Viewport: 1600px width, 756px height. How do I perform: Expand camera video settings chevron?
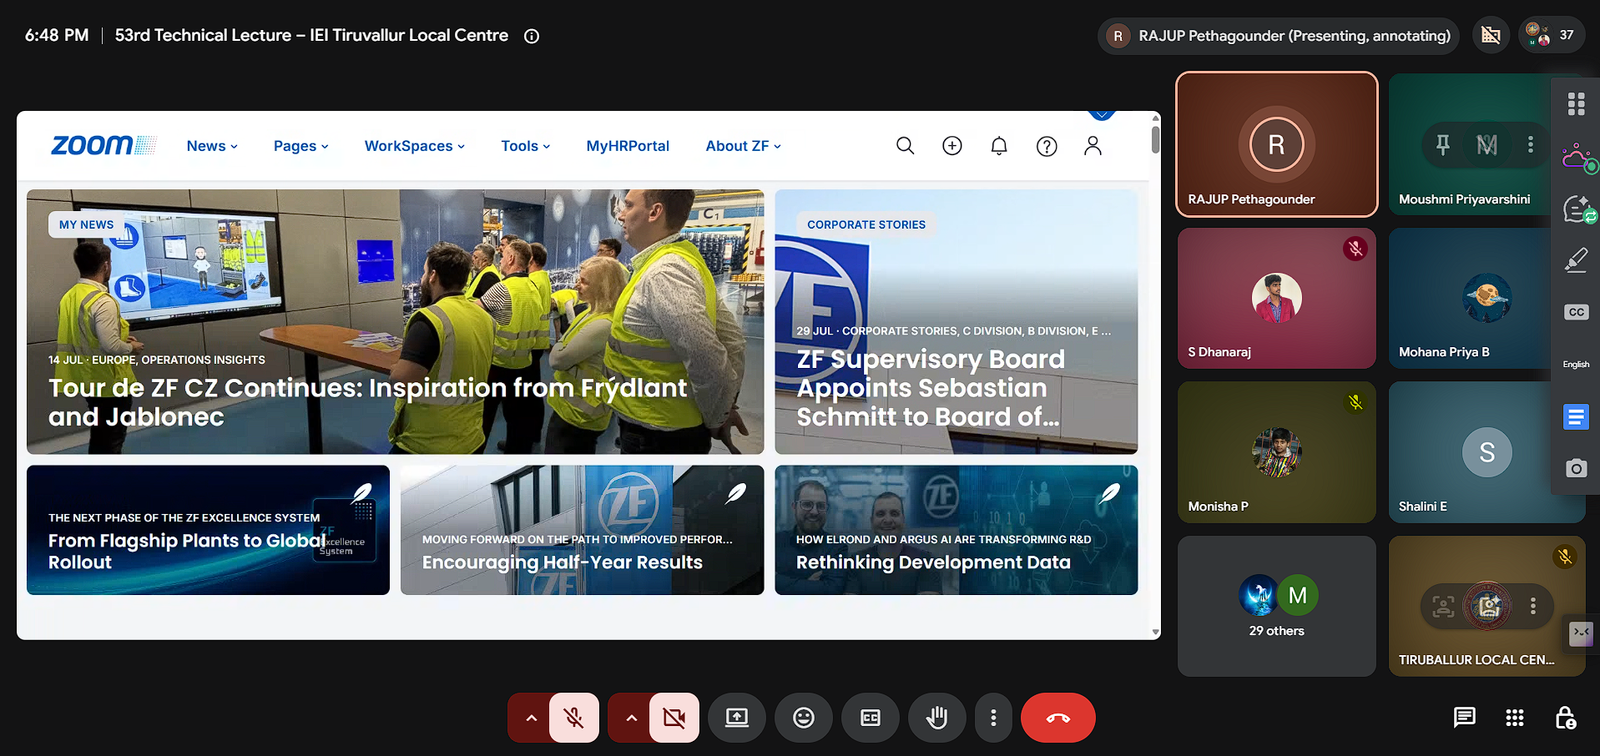click(x=631, y=718)
